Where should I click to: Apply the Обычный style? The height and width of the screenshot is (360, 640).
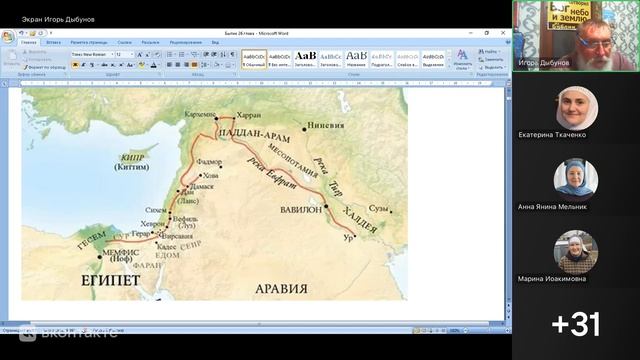coord(254,60)
